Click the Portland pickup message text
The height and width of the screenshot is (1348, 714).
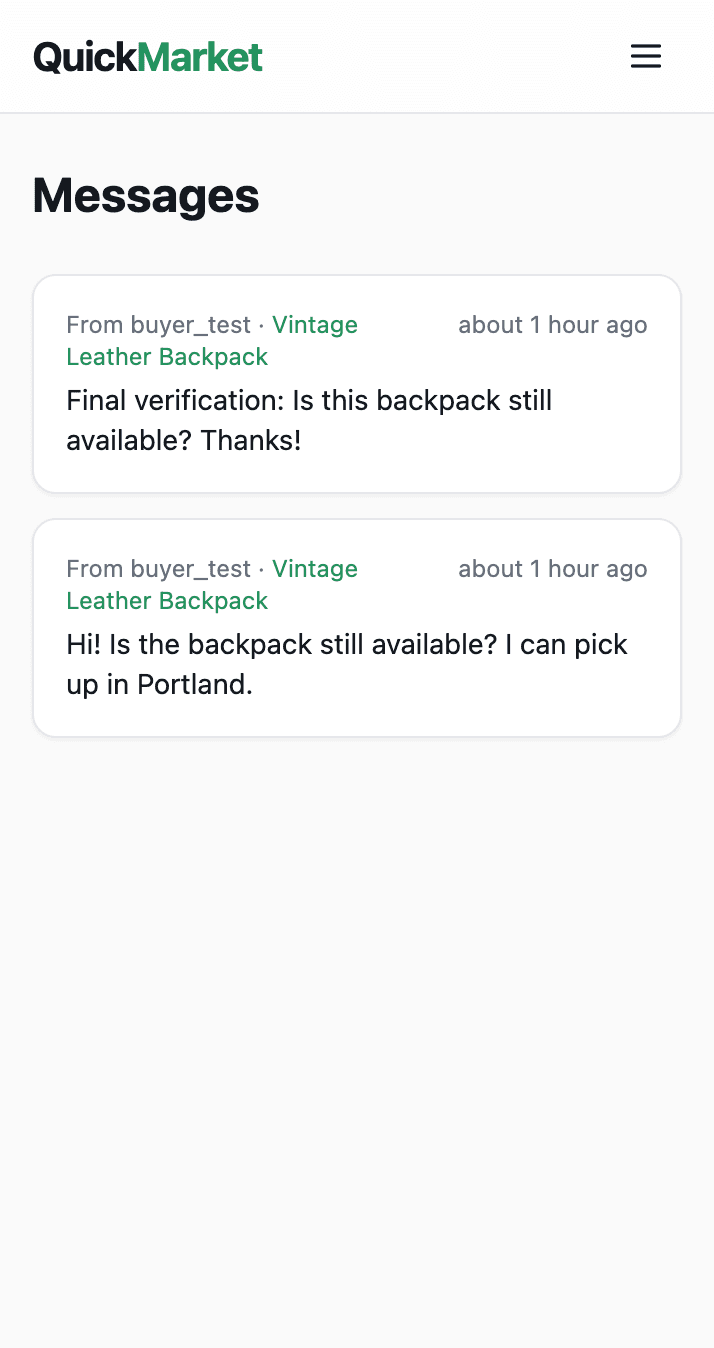tap(346, 664)
